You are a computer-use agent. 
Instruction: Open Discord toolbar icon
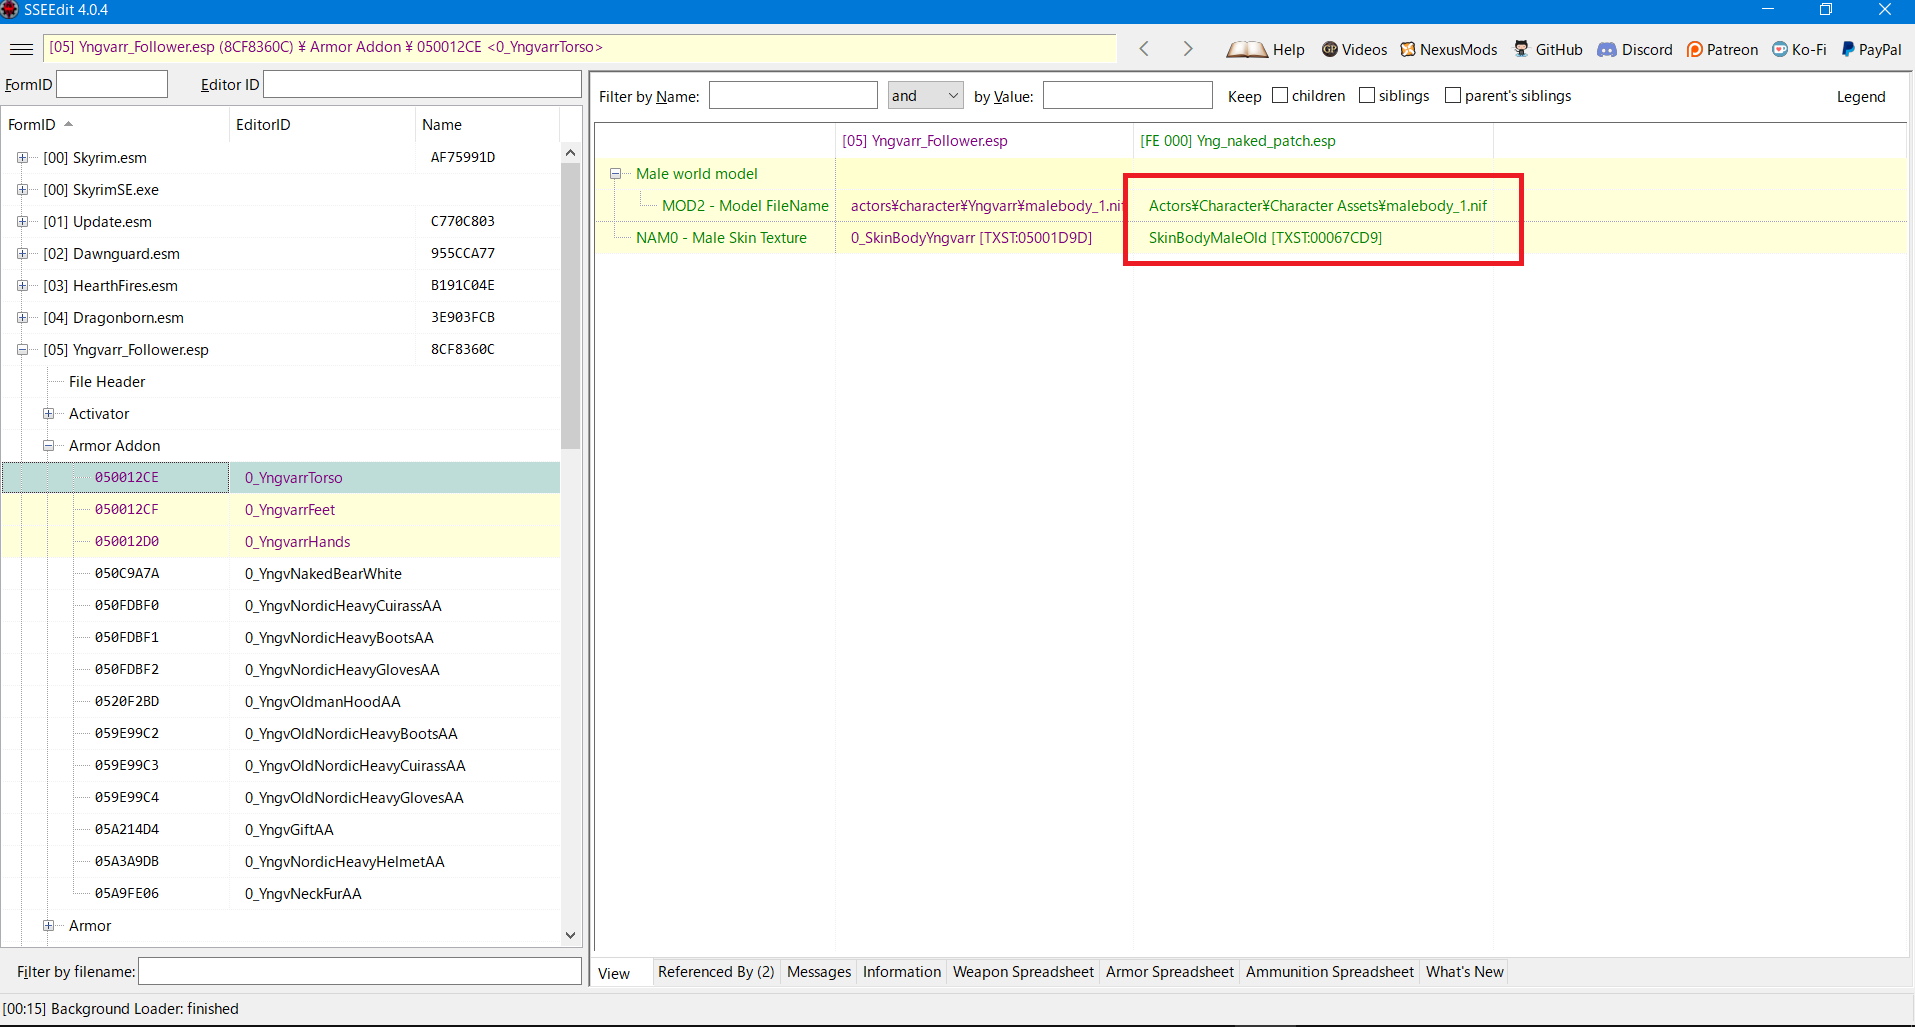(1607, 49)
